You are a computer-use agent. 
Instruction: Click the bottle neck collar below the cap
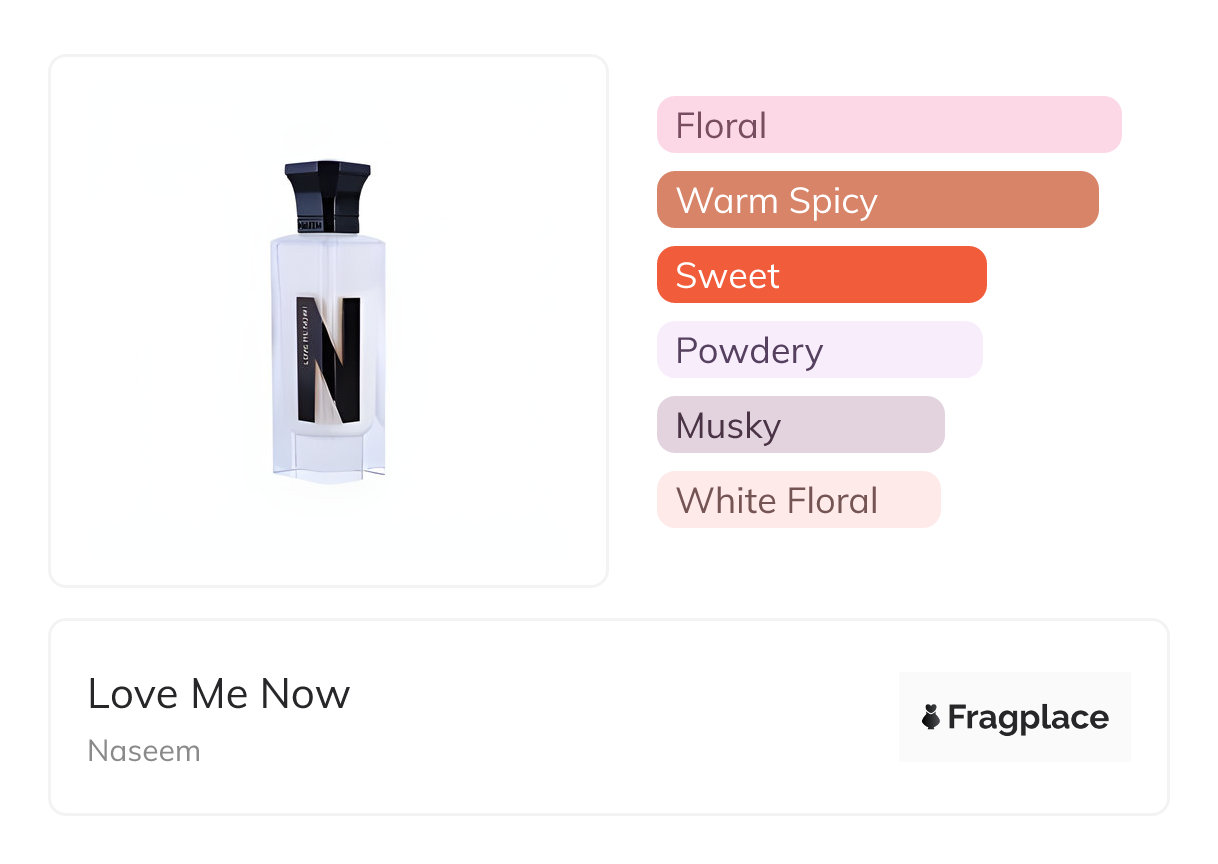pyautogui.click(x=327, y=224)
